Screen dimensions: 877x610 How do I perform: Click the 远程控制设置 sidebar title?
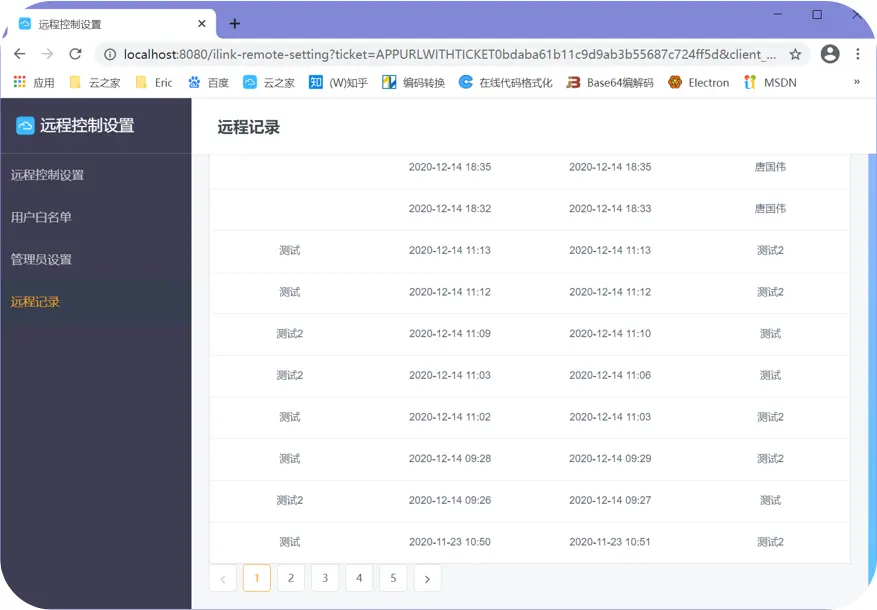coord(87,125)
